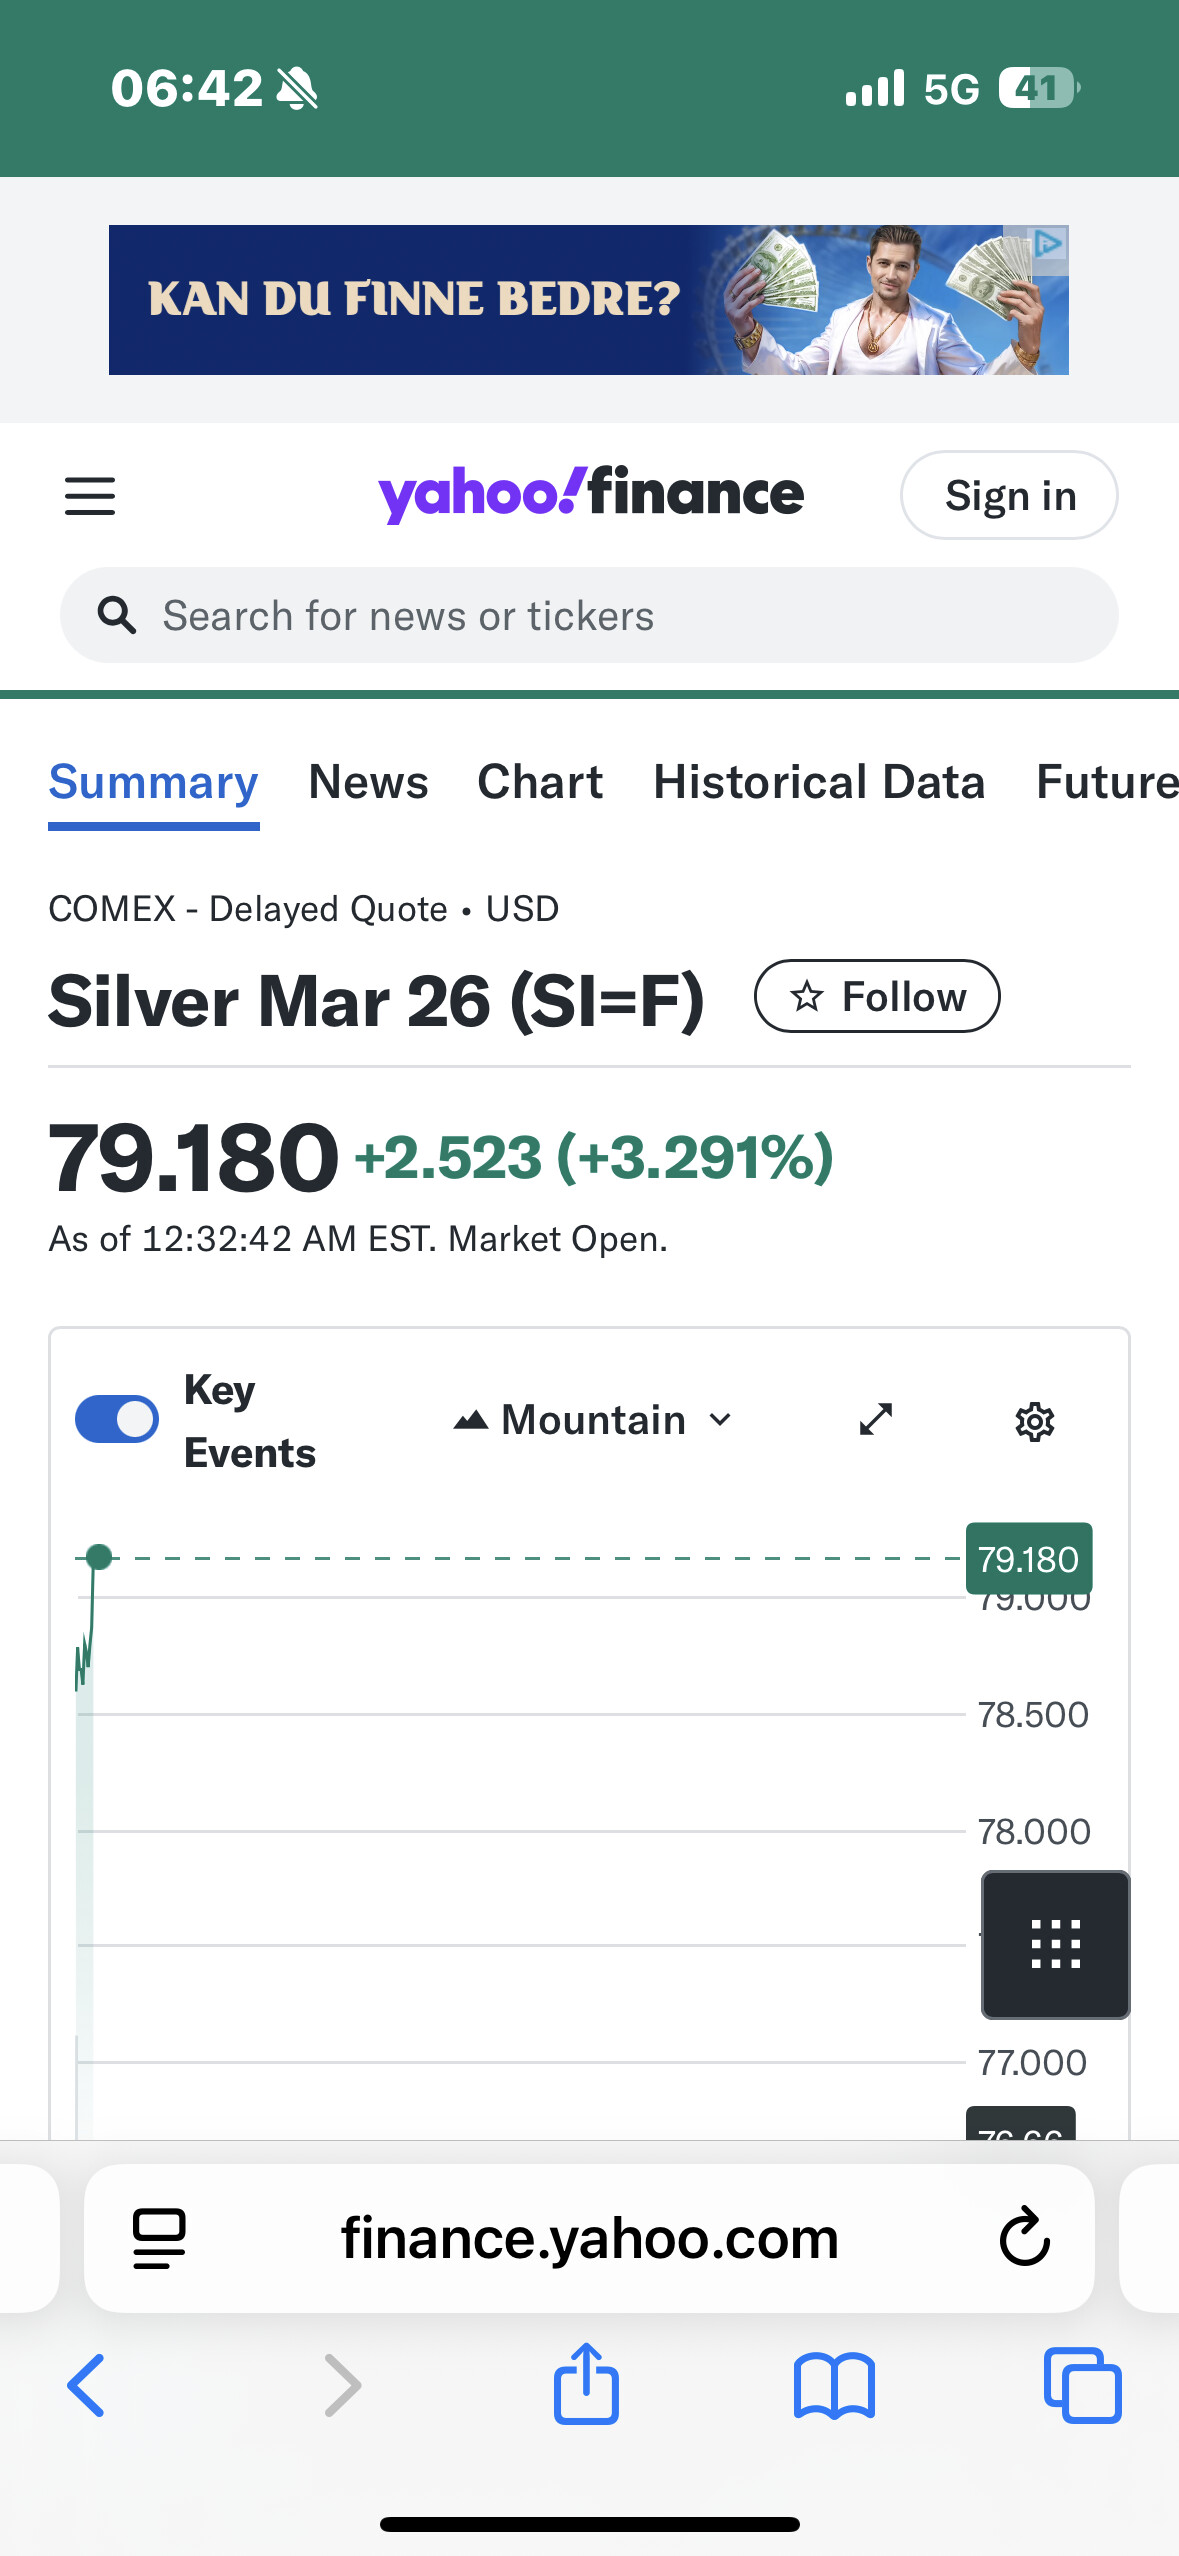The height and width of the screenshot is (2556, 1179).
Task: Open Safari share sheet
Action: point(587,2385)
